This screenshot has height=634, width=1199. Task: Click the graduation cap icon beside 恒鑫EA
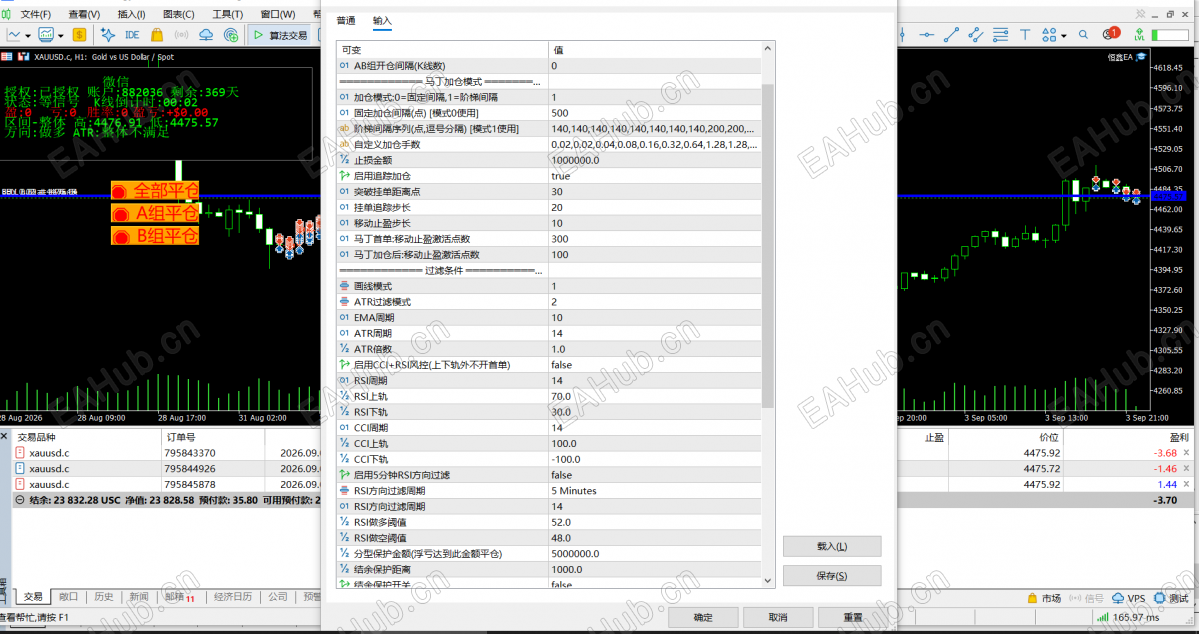1141,57
